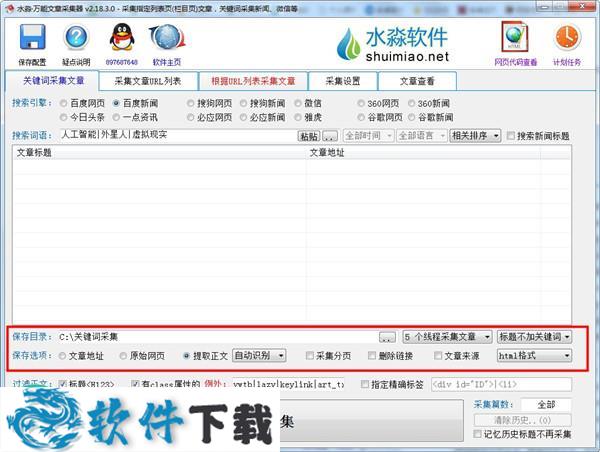Enable the 搜索新闻标题 checkbox
This screenshot has height=452, width=600.
click(512, 136)
